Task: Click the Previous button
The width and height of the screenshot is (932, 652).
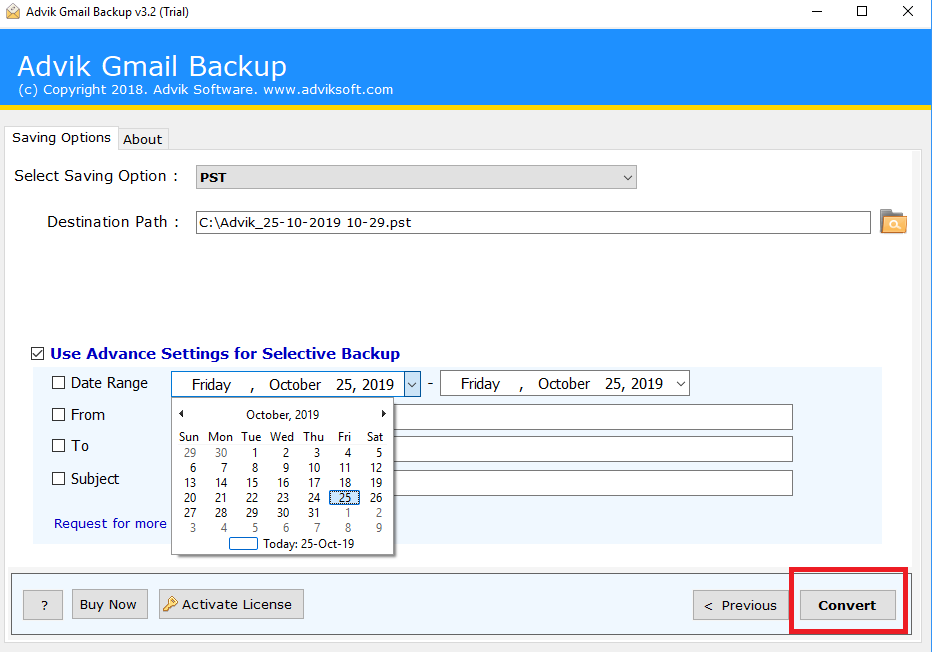Action: click(x=741, y=605)
